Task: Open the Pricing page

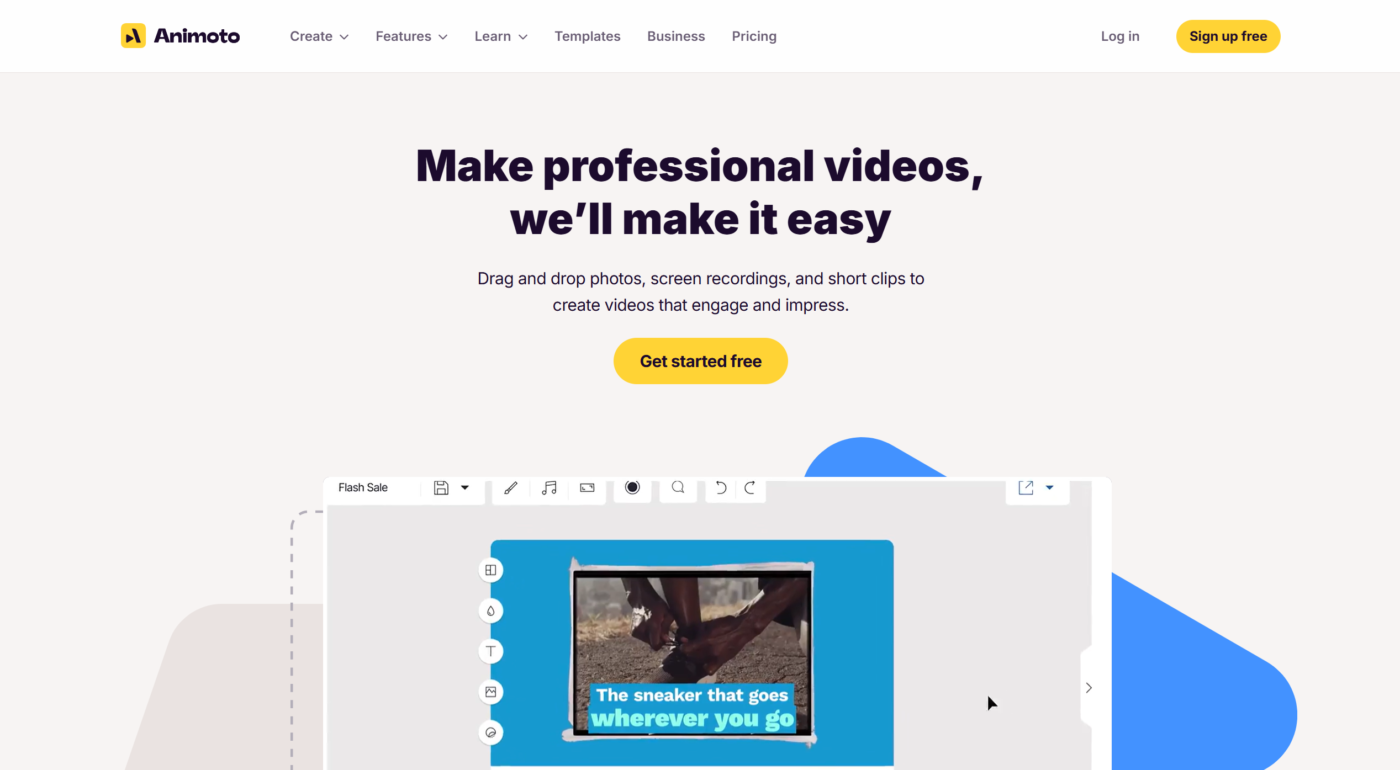Action: [754, 36]
